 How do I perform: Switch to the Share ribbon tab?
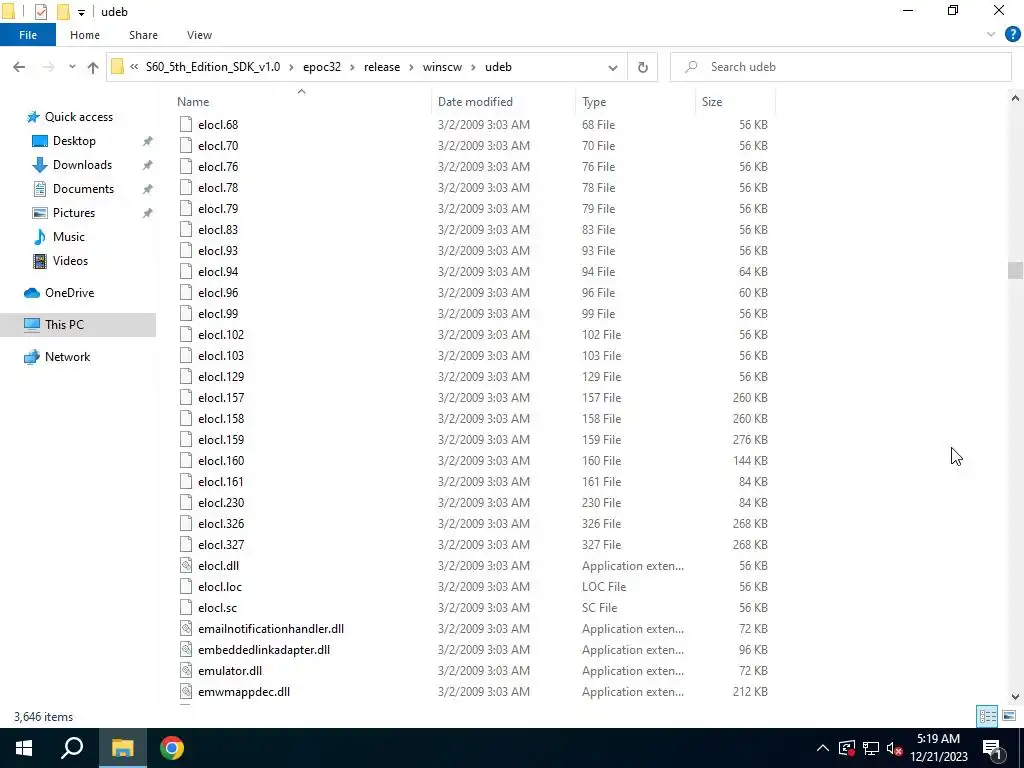coord(143,35)
